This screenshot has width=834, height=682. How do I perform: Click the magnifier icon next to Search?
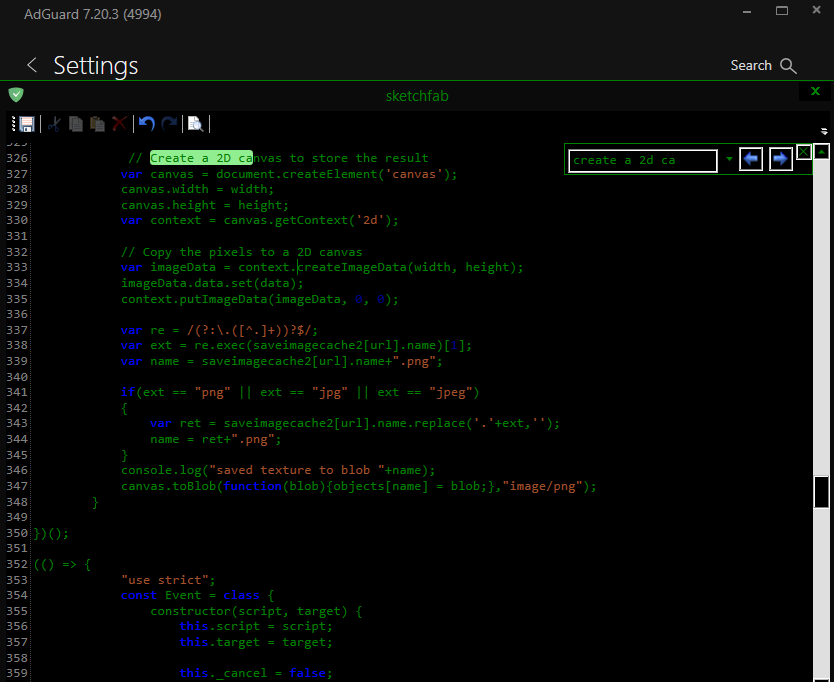click(x=788, y=66)
